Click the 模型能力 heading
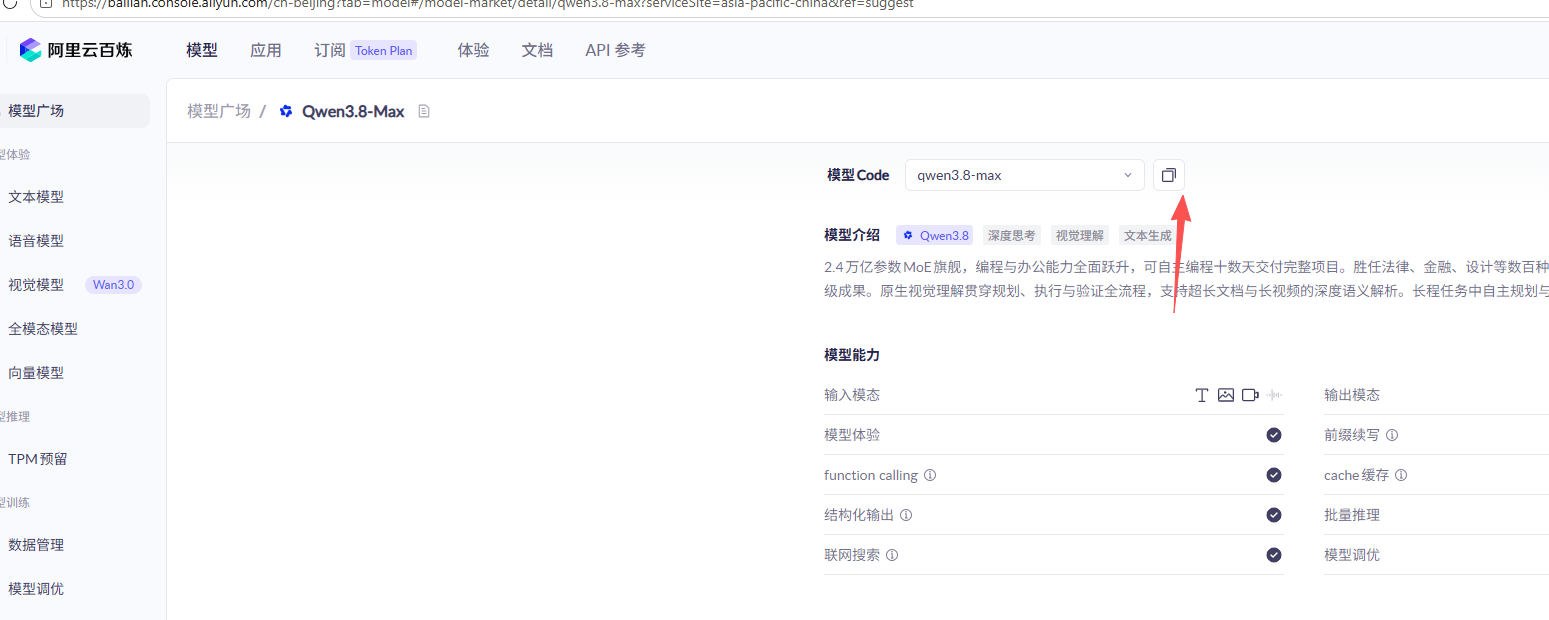This screenshot has width=1549, height=620. pos(852,355)
